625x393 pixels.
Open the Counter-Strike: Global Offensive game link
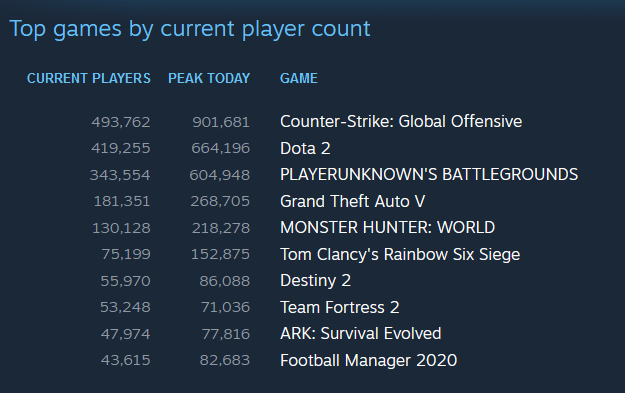(401, 122)
